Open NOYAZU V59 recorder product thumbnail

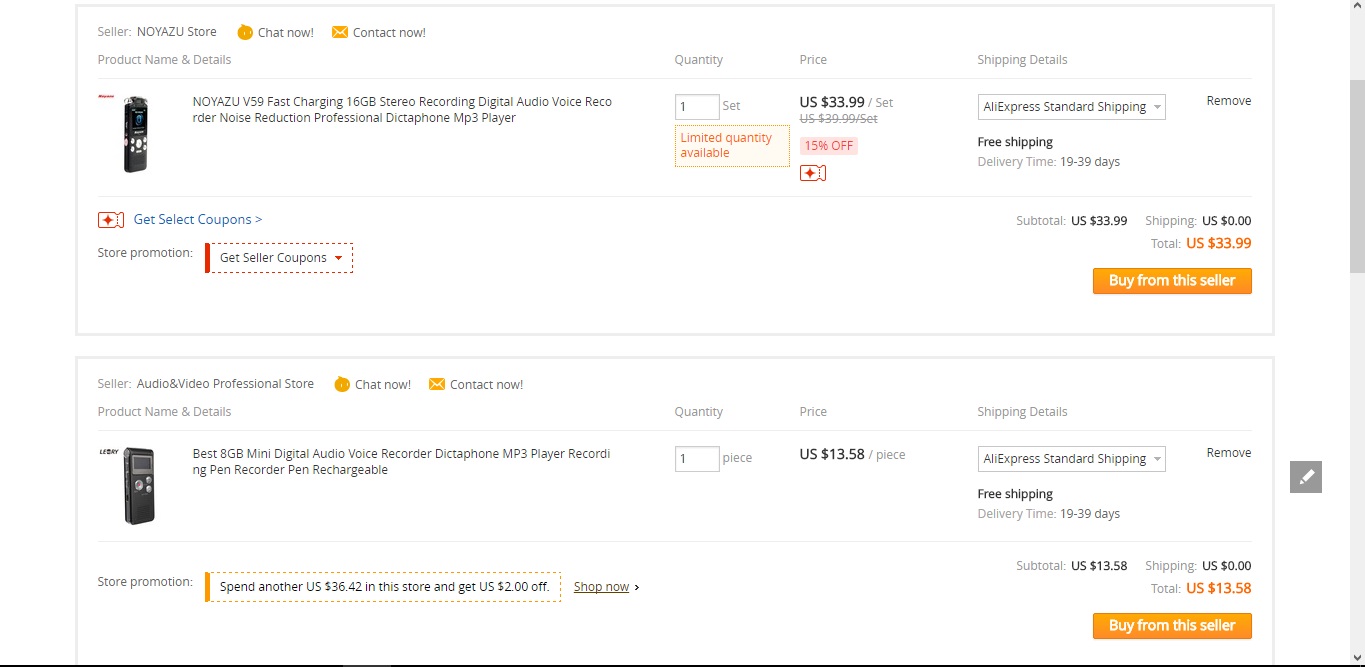click(x=135, y=134)
